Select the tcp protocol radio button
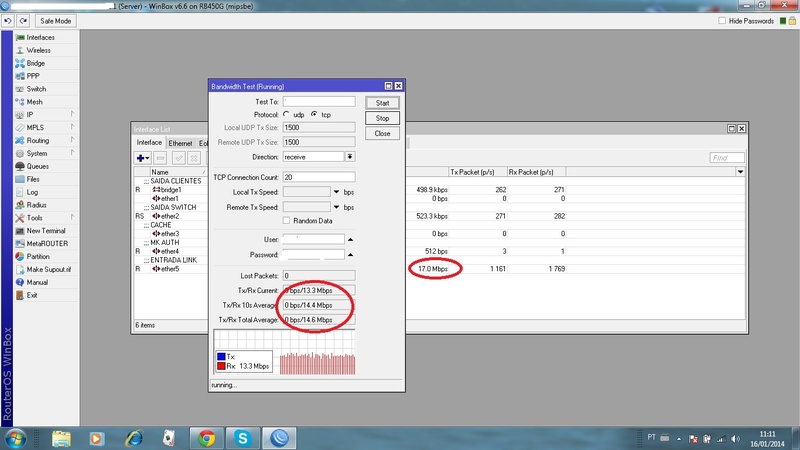 pyautogui.click(x=314, y=114)
